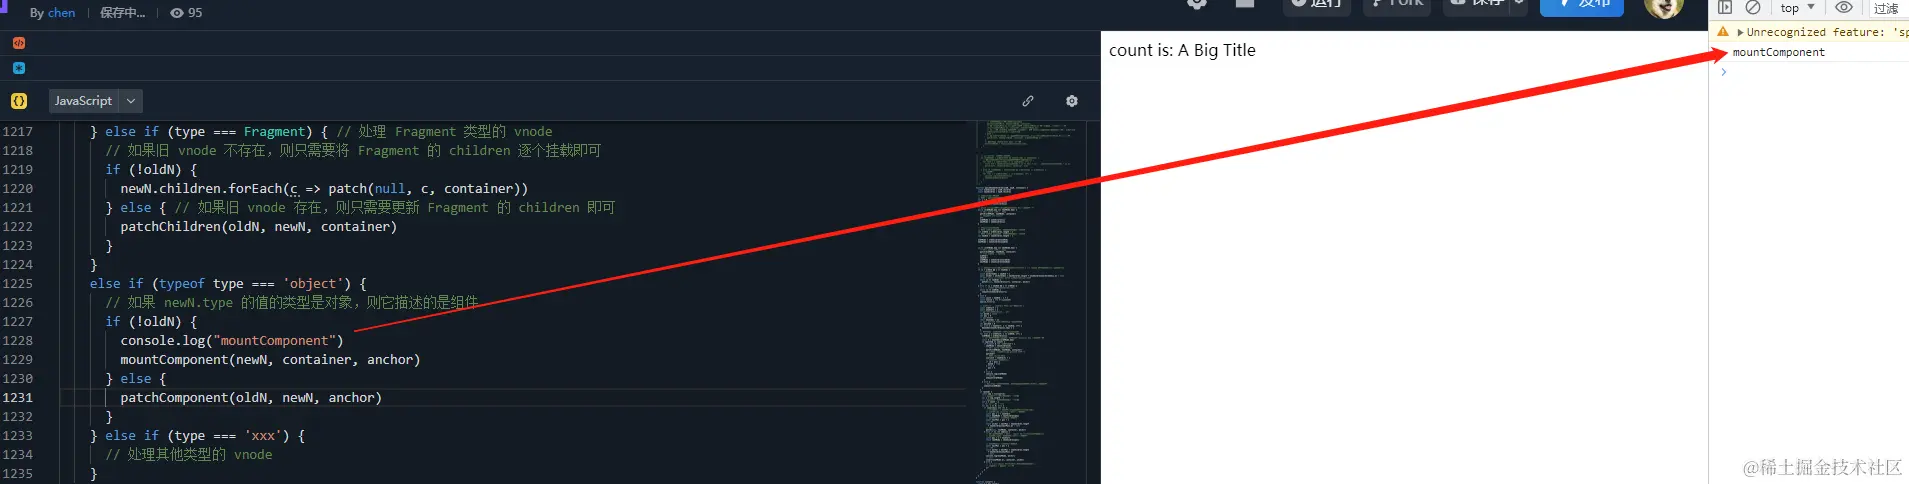
Task: Open the user avatar menu
Action: [1663, 6]
